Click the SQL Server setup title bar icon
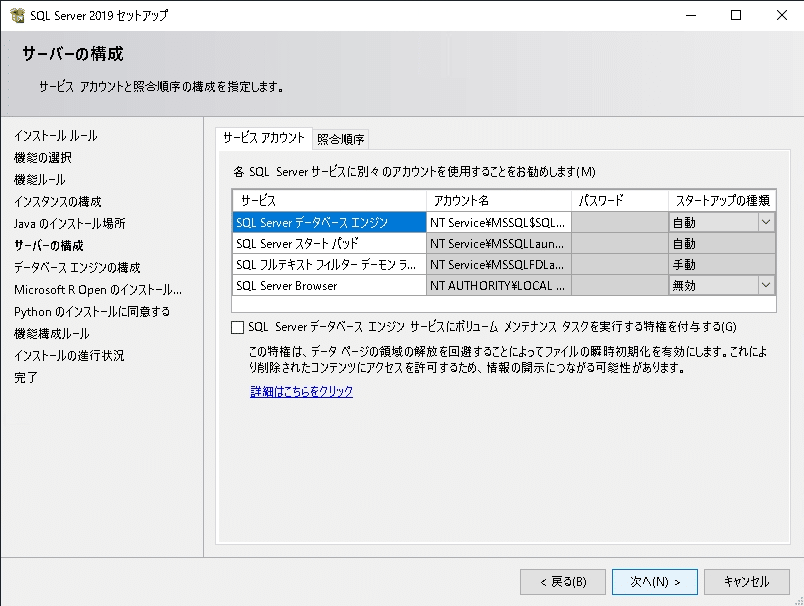Viewport: 804px width, 606px height. click(17, 15)
